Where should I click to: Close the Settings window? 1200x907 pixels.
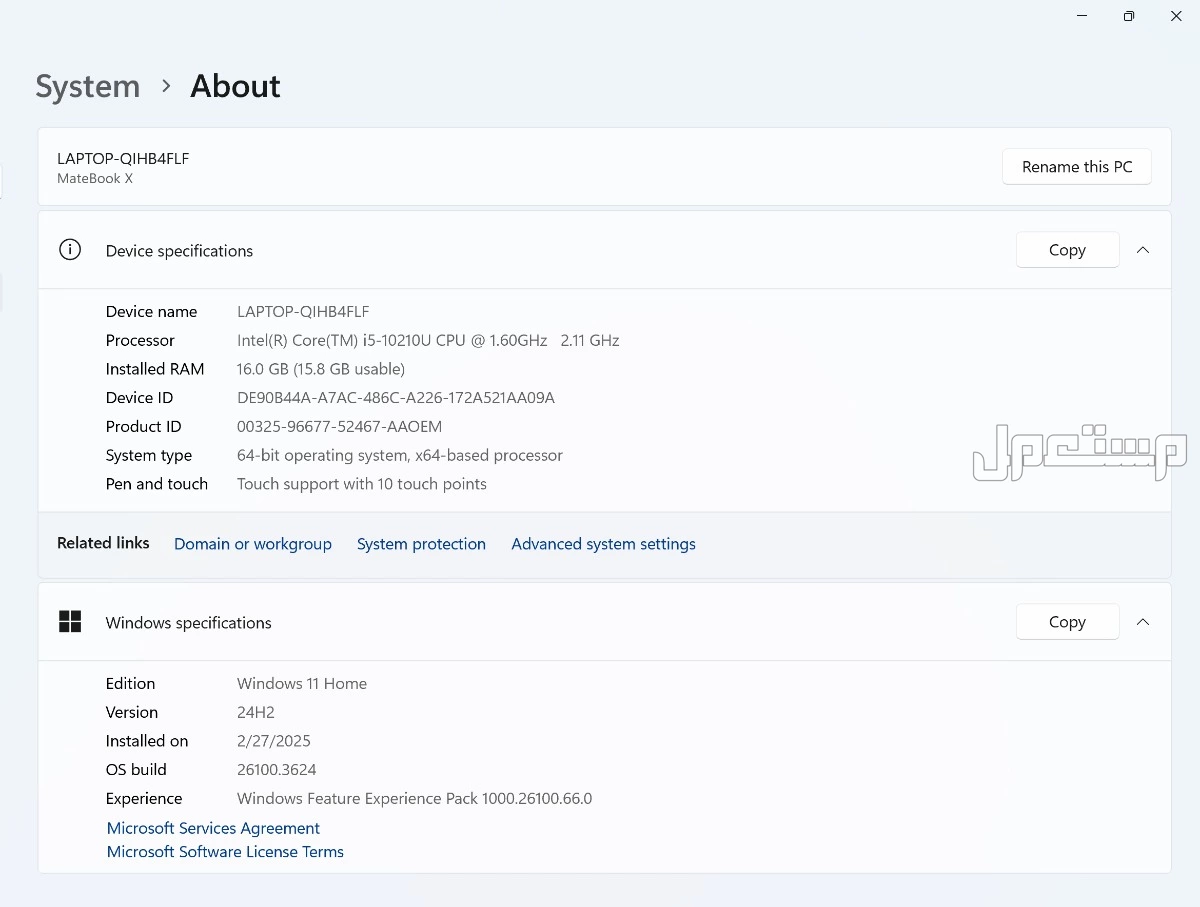tap(1176, 16)
